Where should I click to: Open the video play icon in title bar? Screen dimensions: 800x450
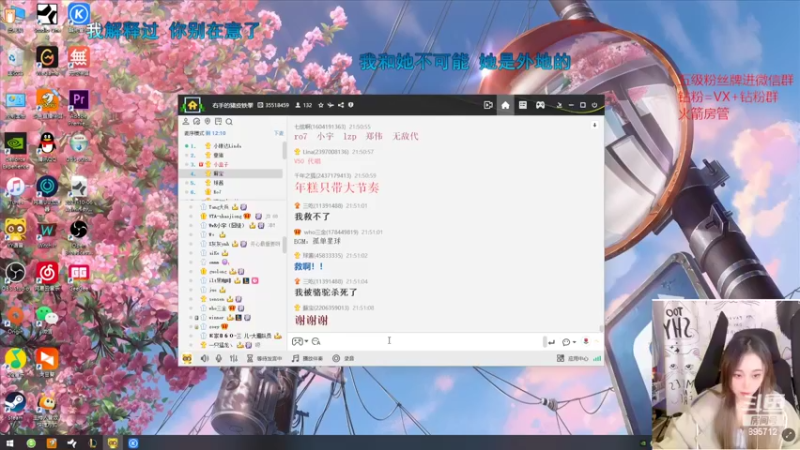(488, 105)
